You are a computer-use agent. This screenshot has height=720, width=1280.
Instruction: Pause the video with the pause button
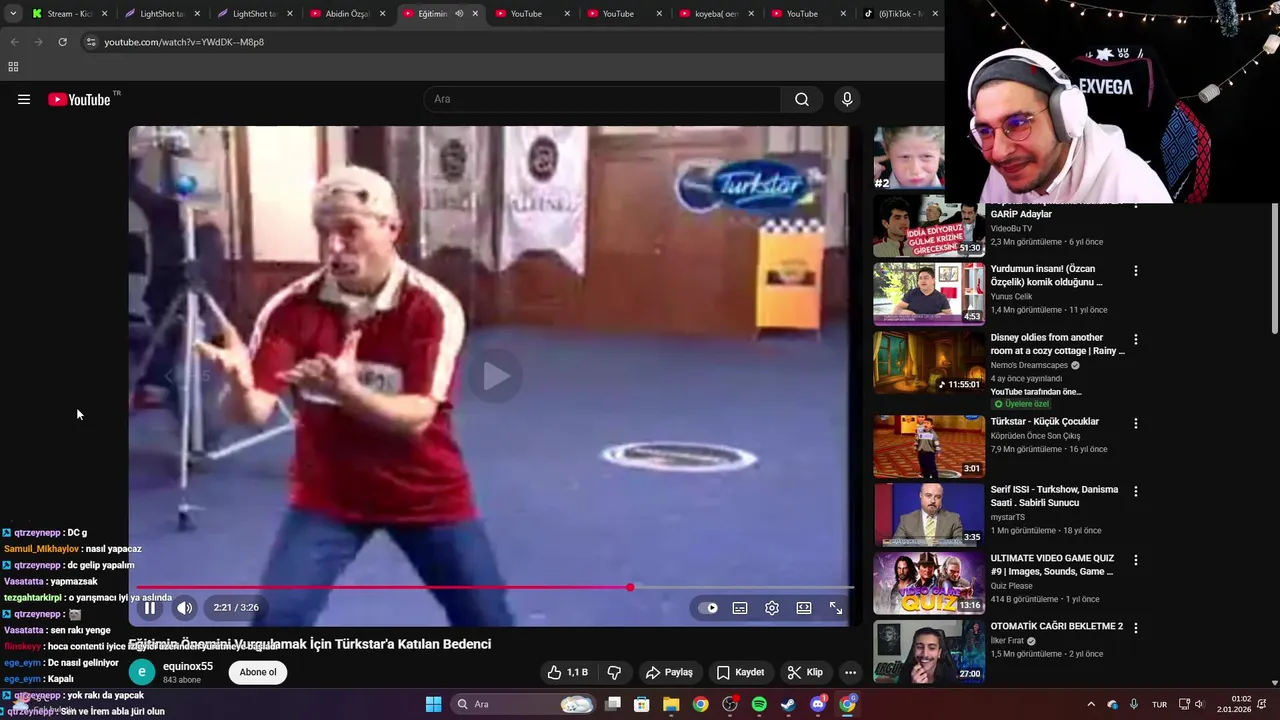(x=149, y=608)
